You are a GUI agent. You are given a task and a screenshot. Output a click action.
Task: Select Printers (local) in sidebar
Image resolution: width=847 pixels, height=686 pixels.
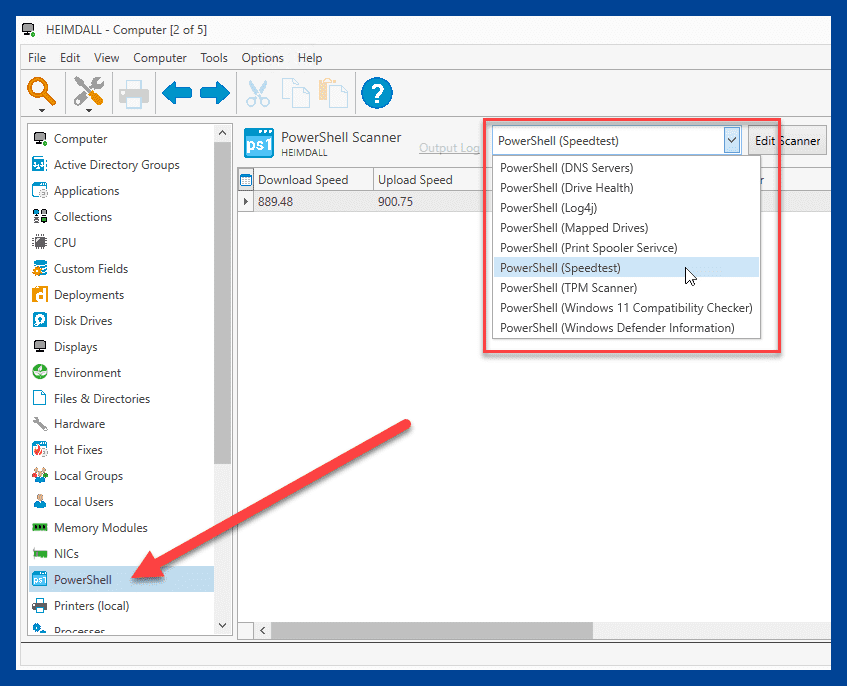(122, 606)
